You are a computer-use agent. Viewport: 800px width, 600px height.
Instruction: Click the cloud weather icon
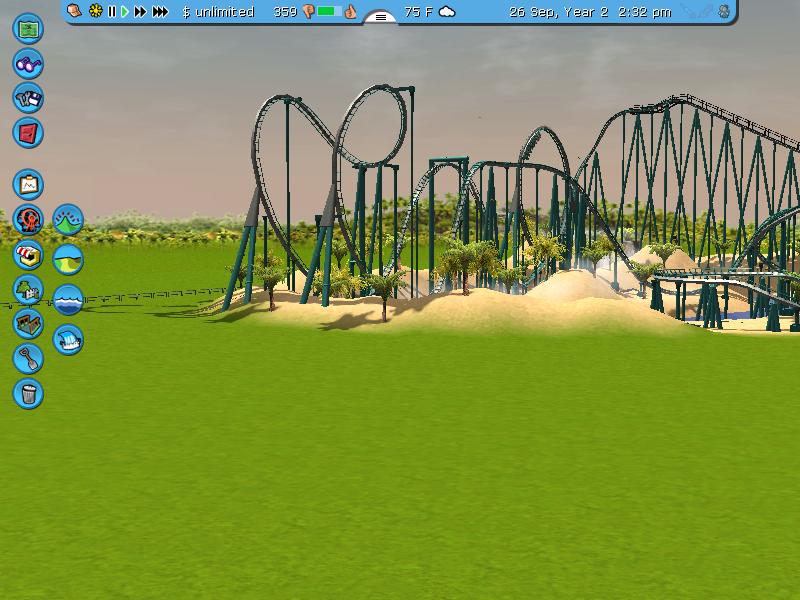click(x=447, y=12)
